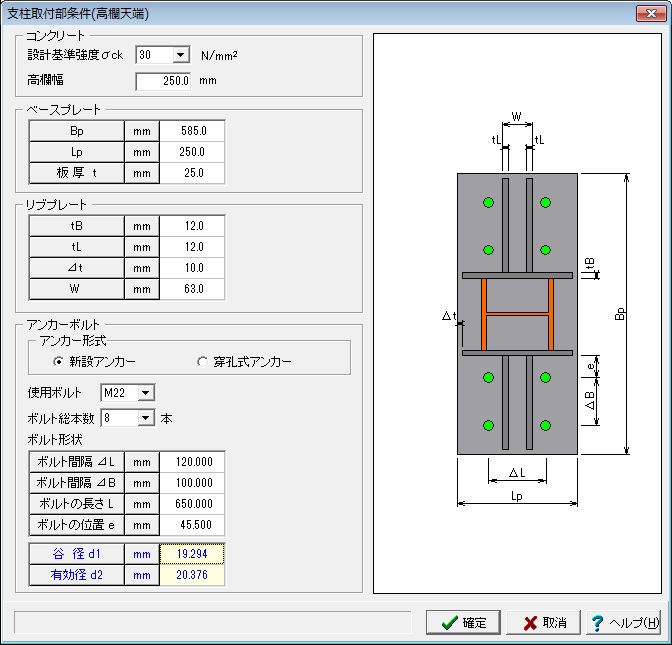Click the Bp dimension label in diagram
Screen dimensions: 672x645
pos(620,314)
